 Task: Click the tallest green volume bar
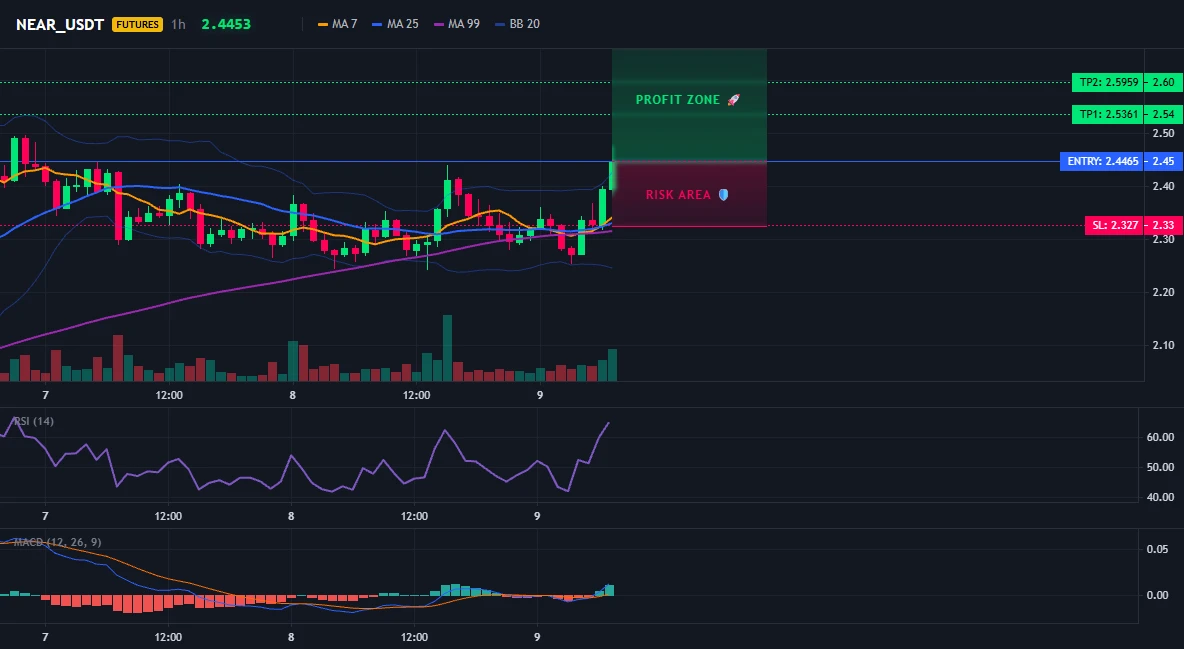click(447, 348)
